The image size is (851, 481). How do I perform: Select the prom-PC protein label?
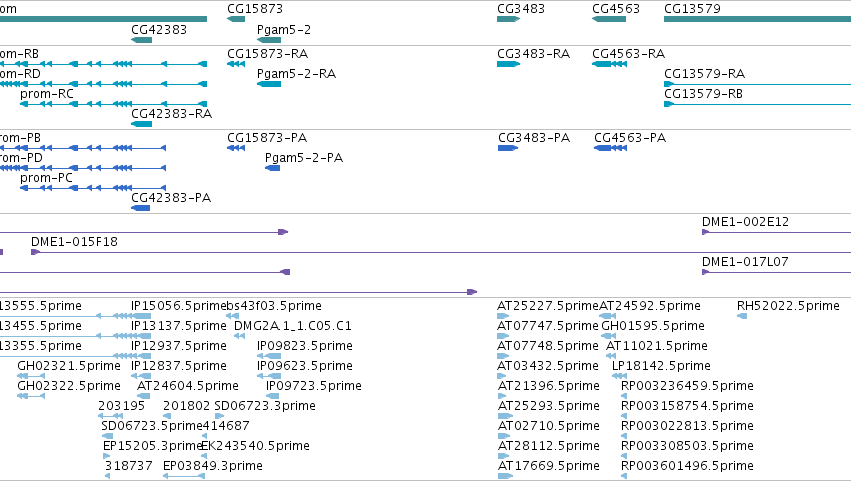pyautogui.click(x=46, y=178)
